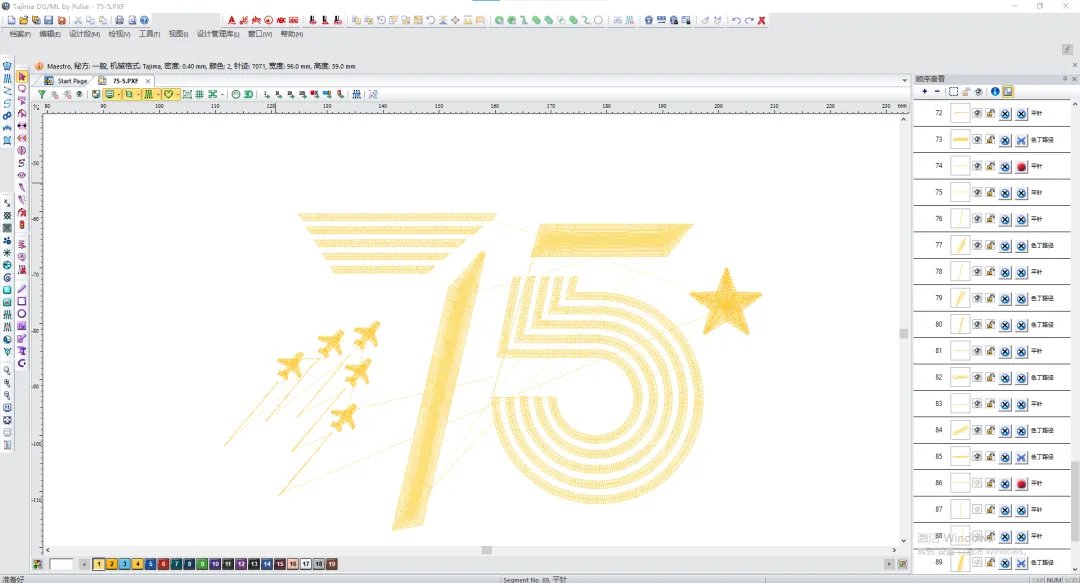Select the square shape tool in left toolbox
This screenshot has width=1080, height=583.
[x=22, y=301]
